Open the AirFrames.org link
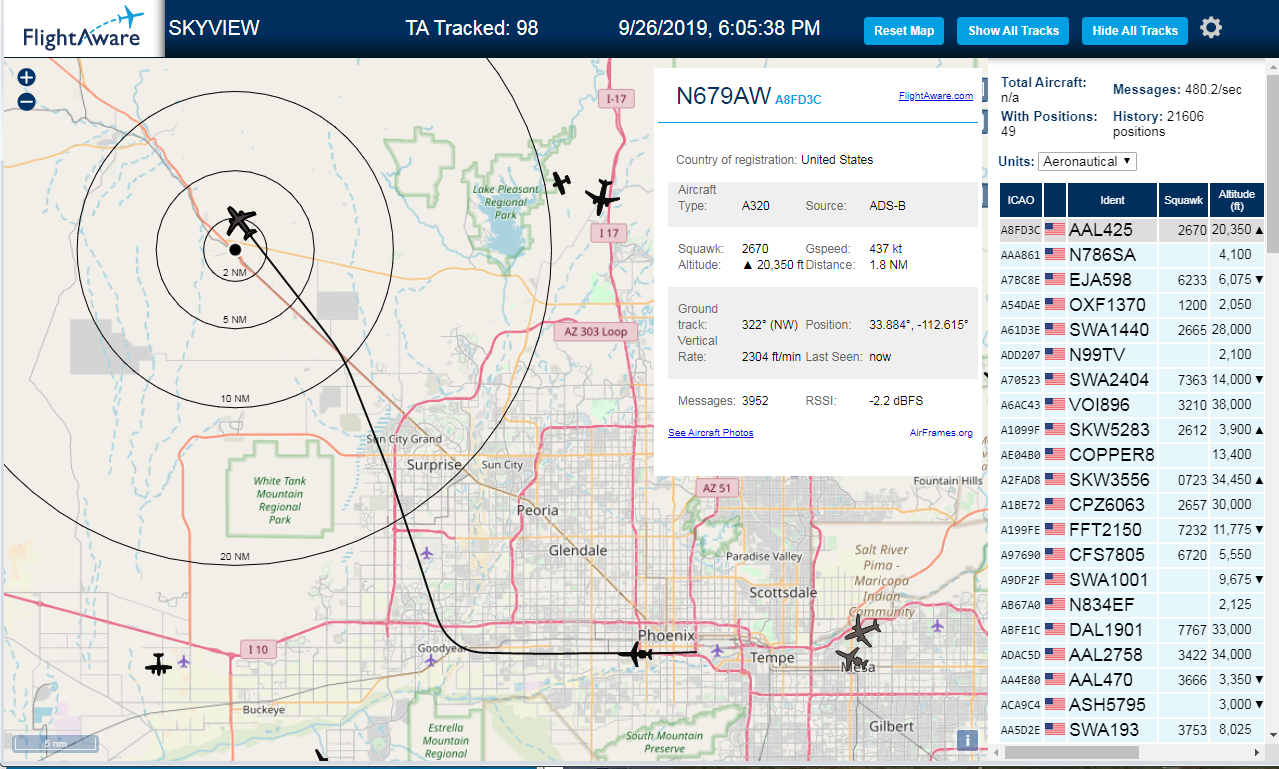1279x769 pixels. pos(941,433)
